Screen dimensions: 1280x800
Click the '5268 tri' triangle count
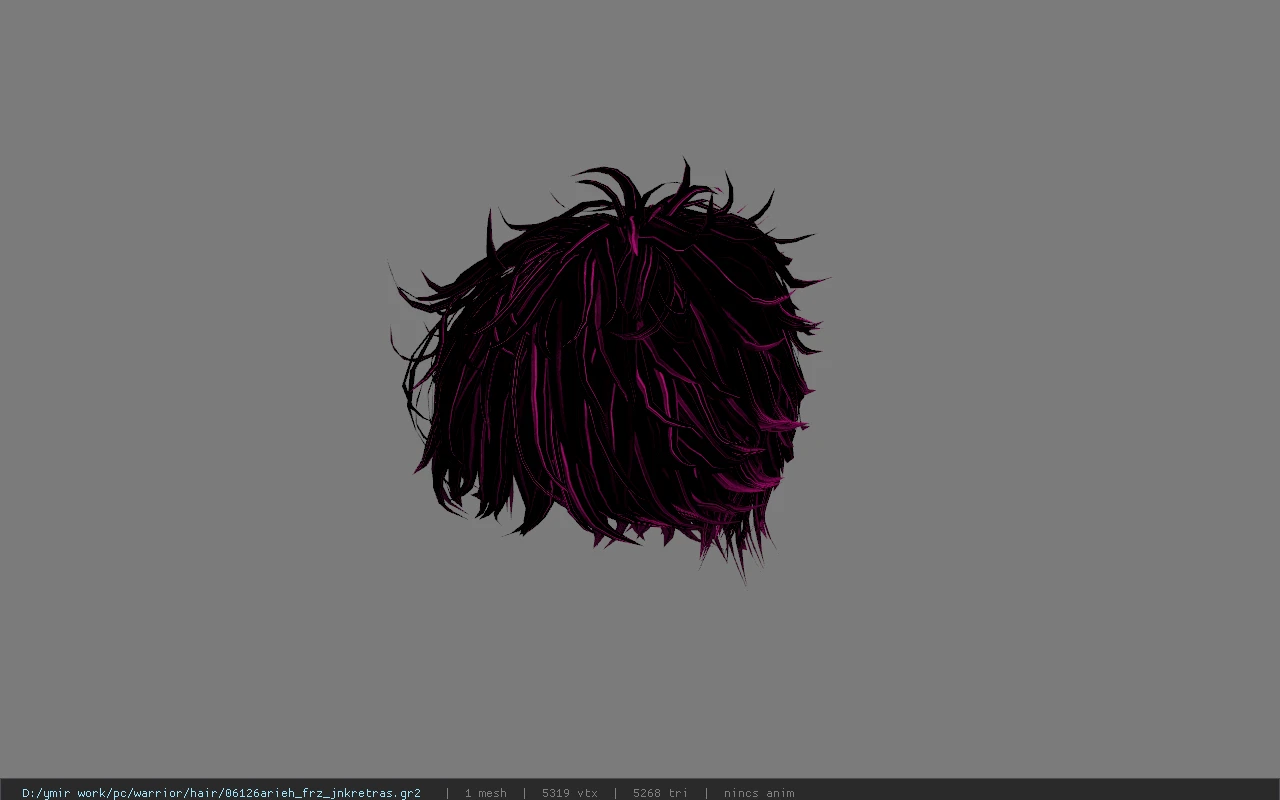[660, 793]
